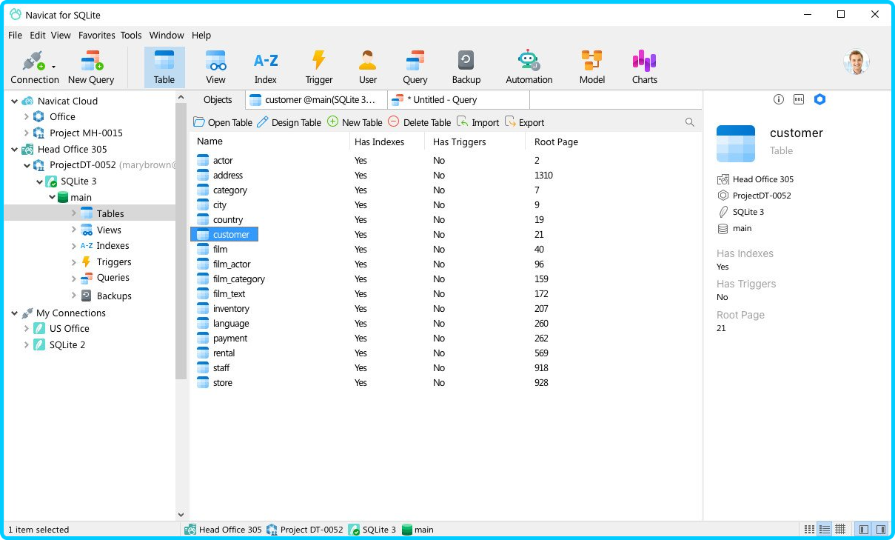This screenshot has width=895, height=540.
Task: Open the Backup toolbar icon
Action: pyautogui.click(x=465, y=66)
